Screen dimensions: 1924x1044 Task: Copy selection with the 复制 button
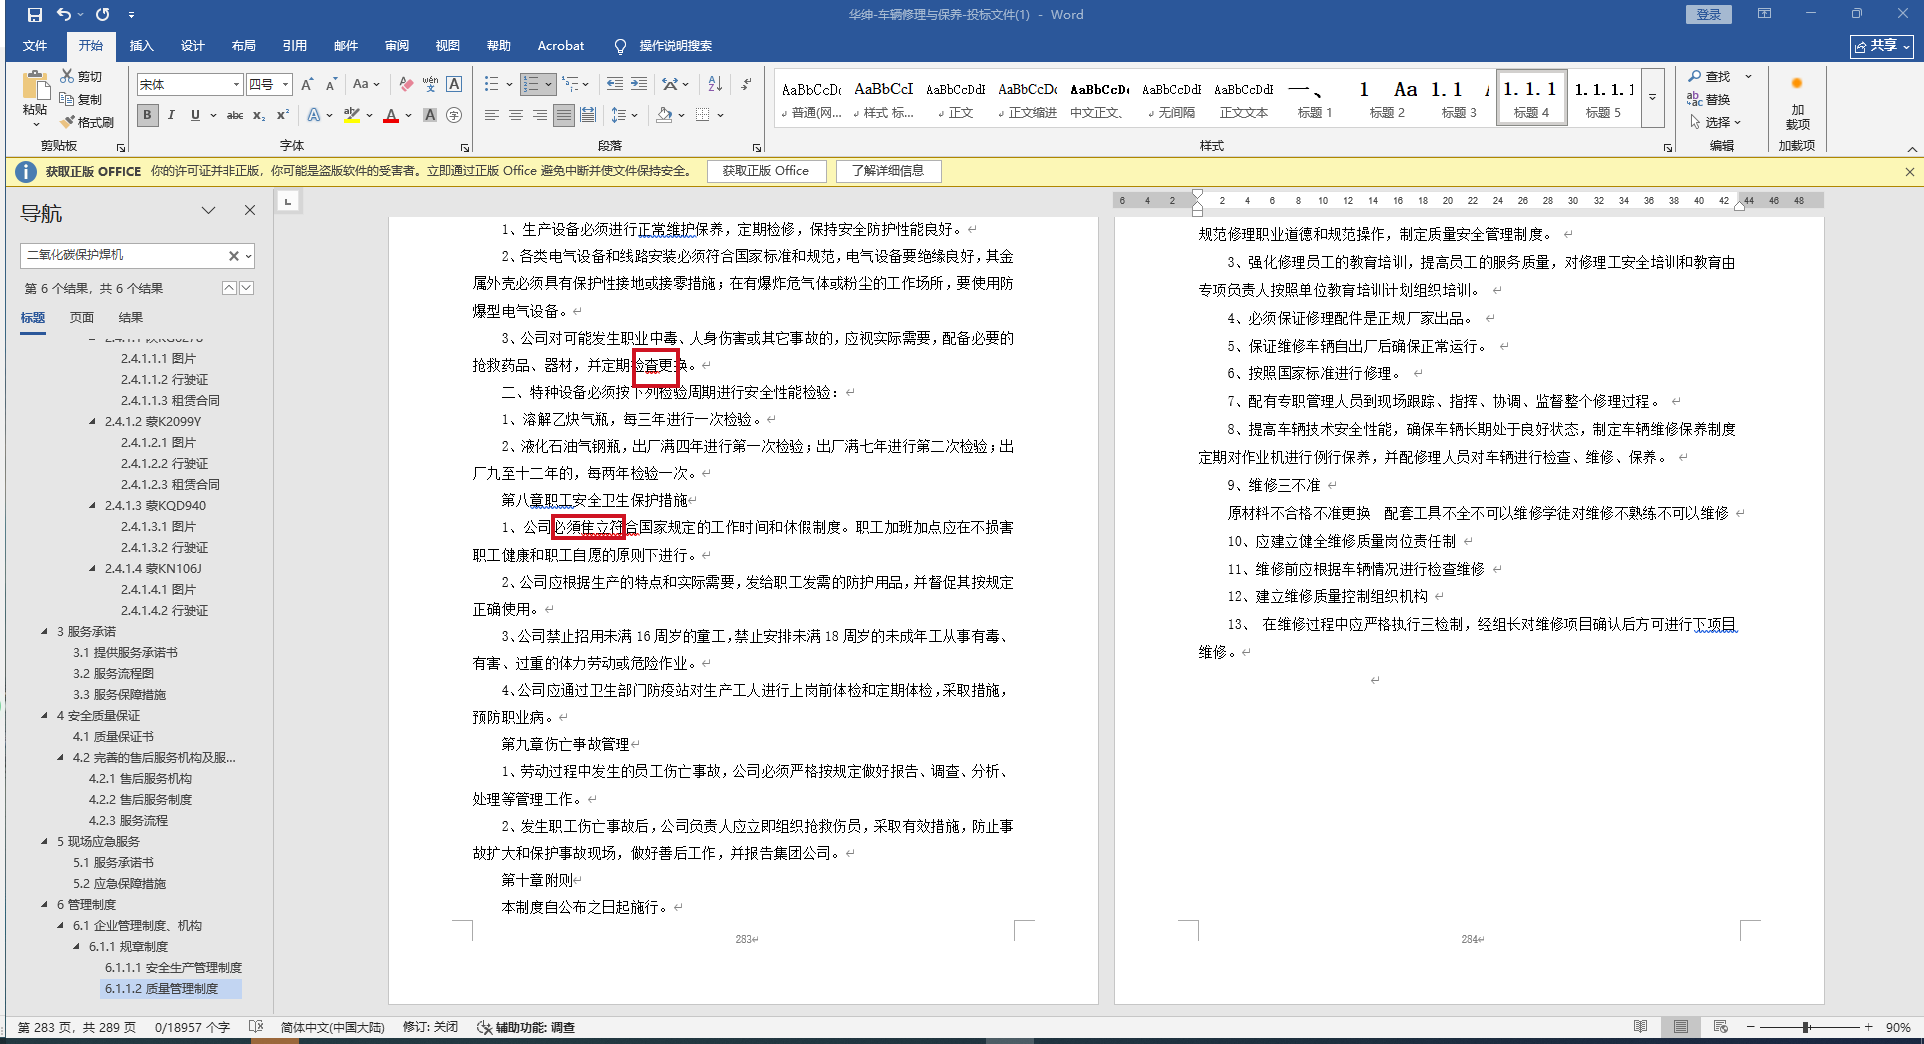(81, 99)
